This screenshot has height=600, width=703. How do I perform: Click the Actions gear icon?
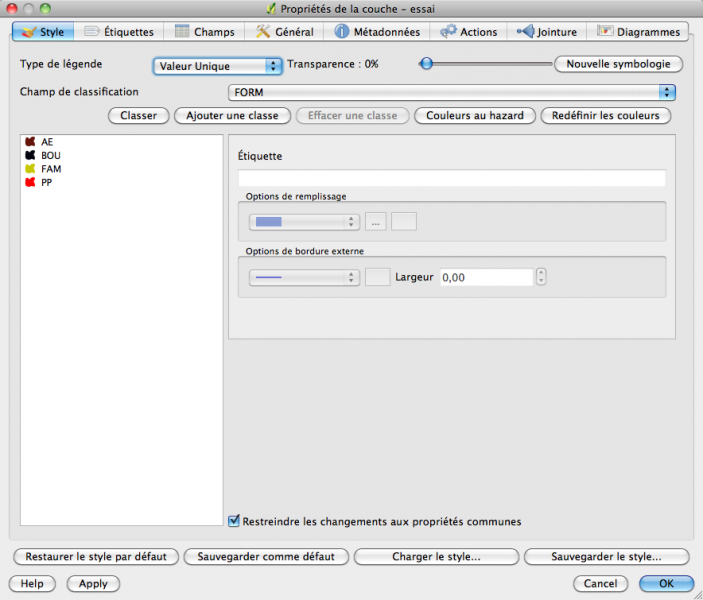(449, 32)
